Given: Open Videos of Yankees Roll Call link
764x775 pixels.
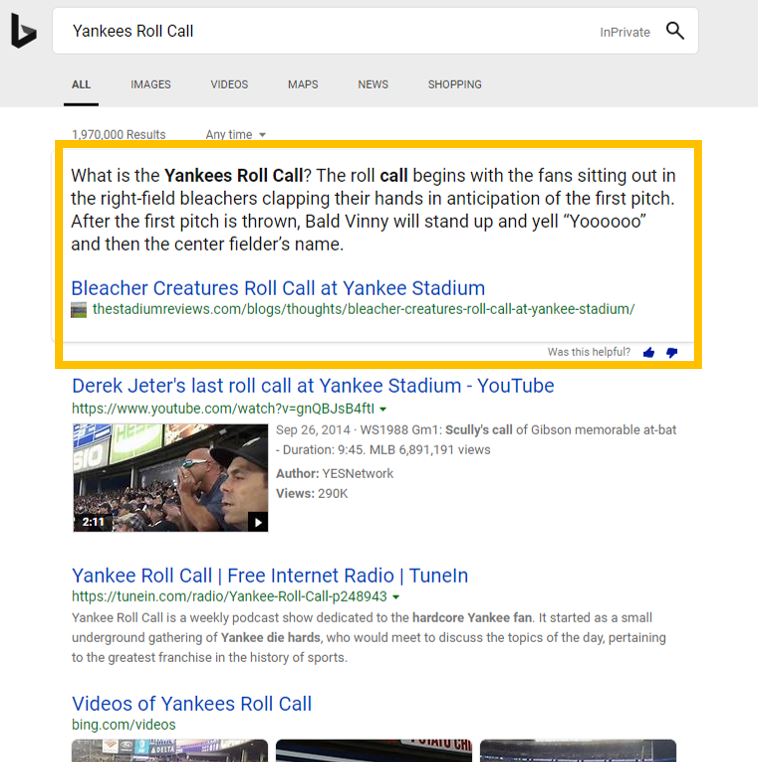Looking at the screenshot, I should [192, 703].
